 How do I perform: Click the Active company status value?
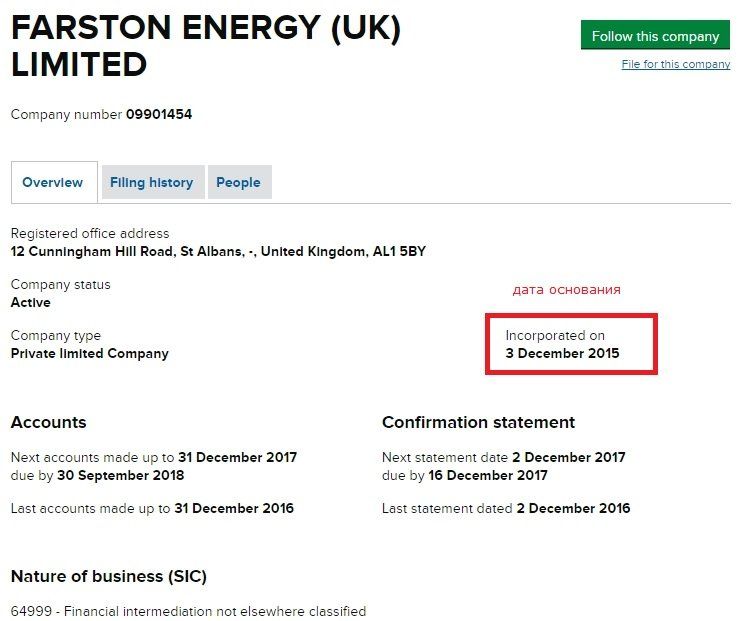pyautogui.click(x=31, y=302)
